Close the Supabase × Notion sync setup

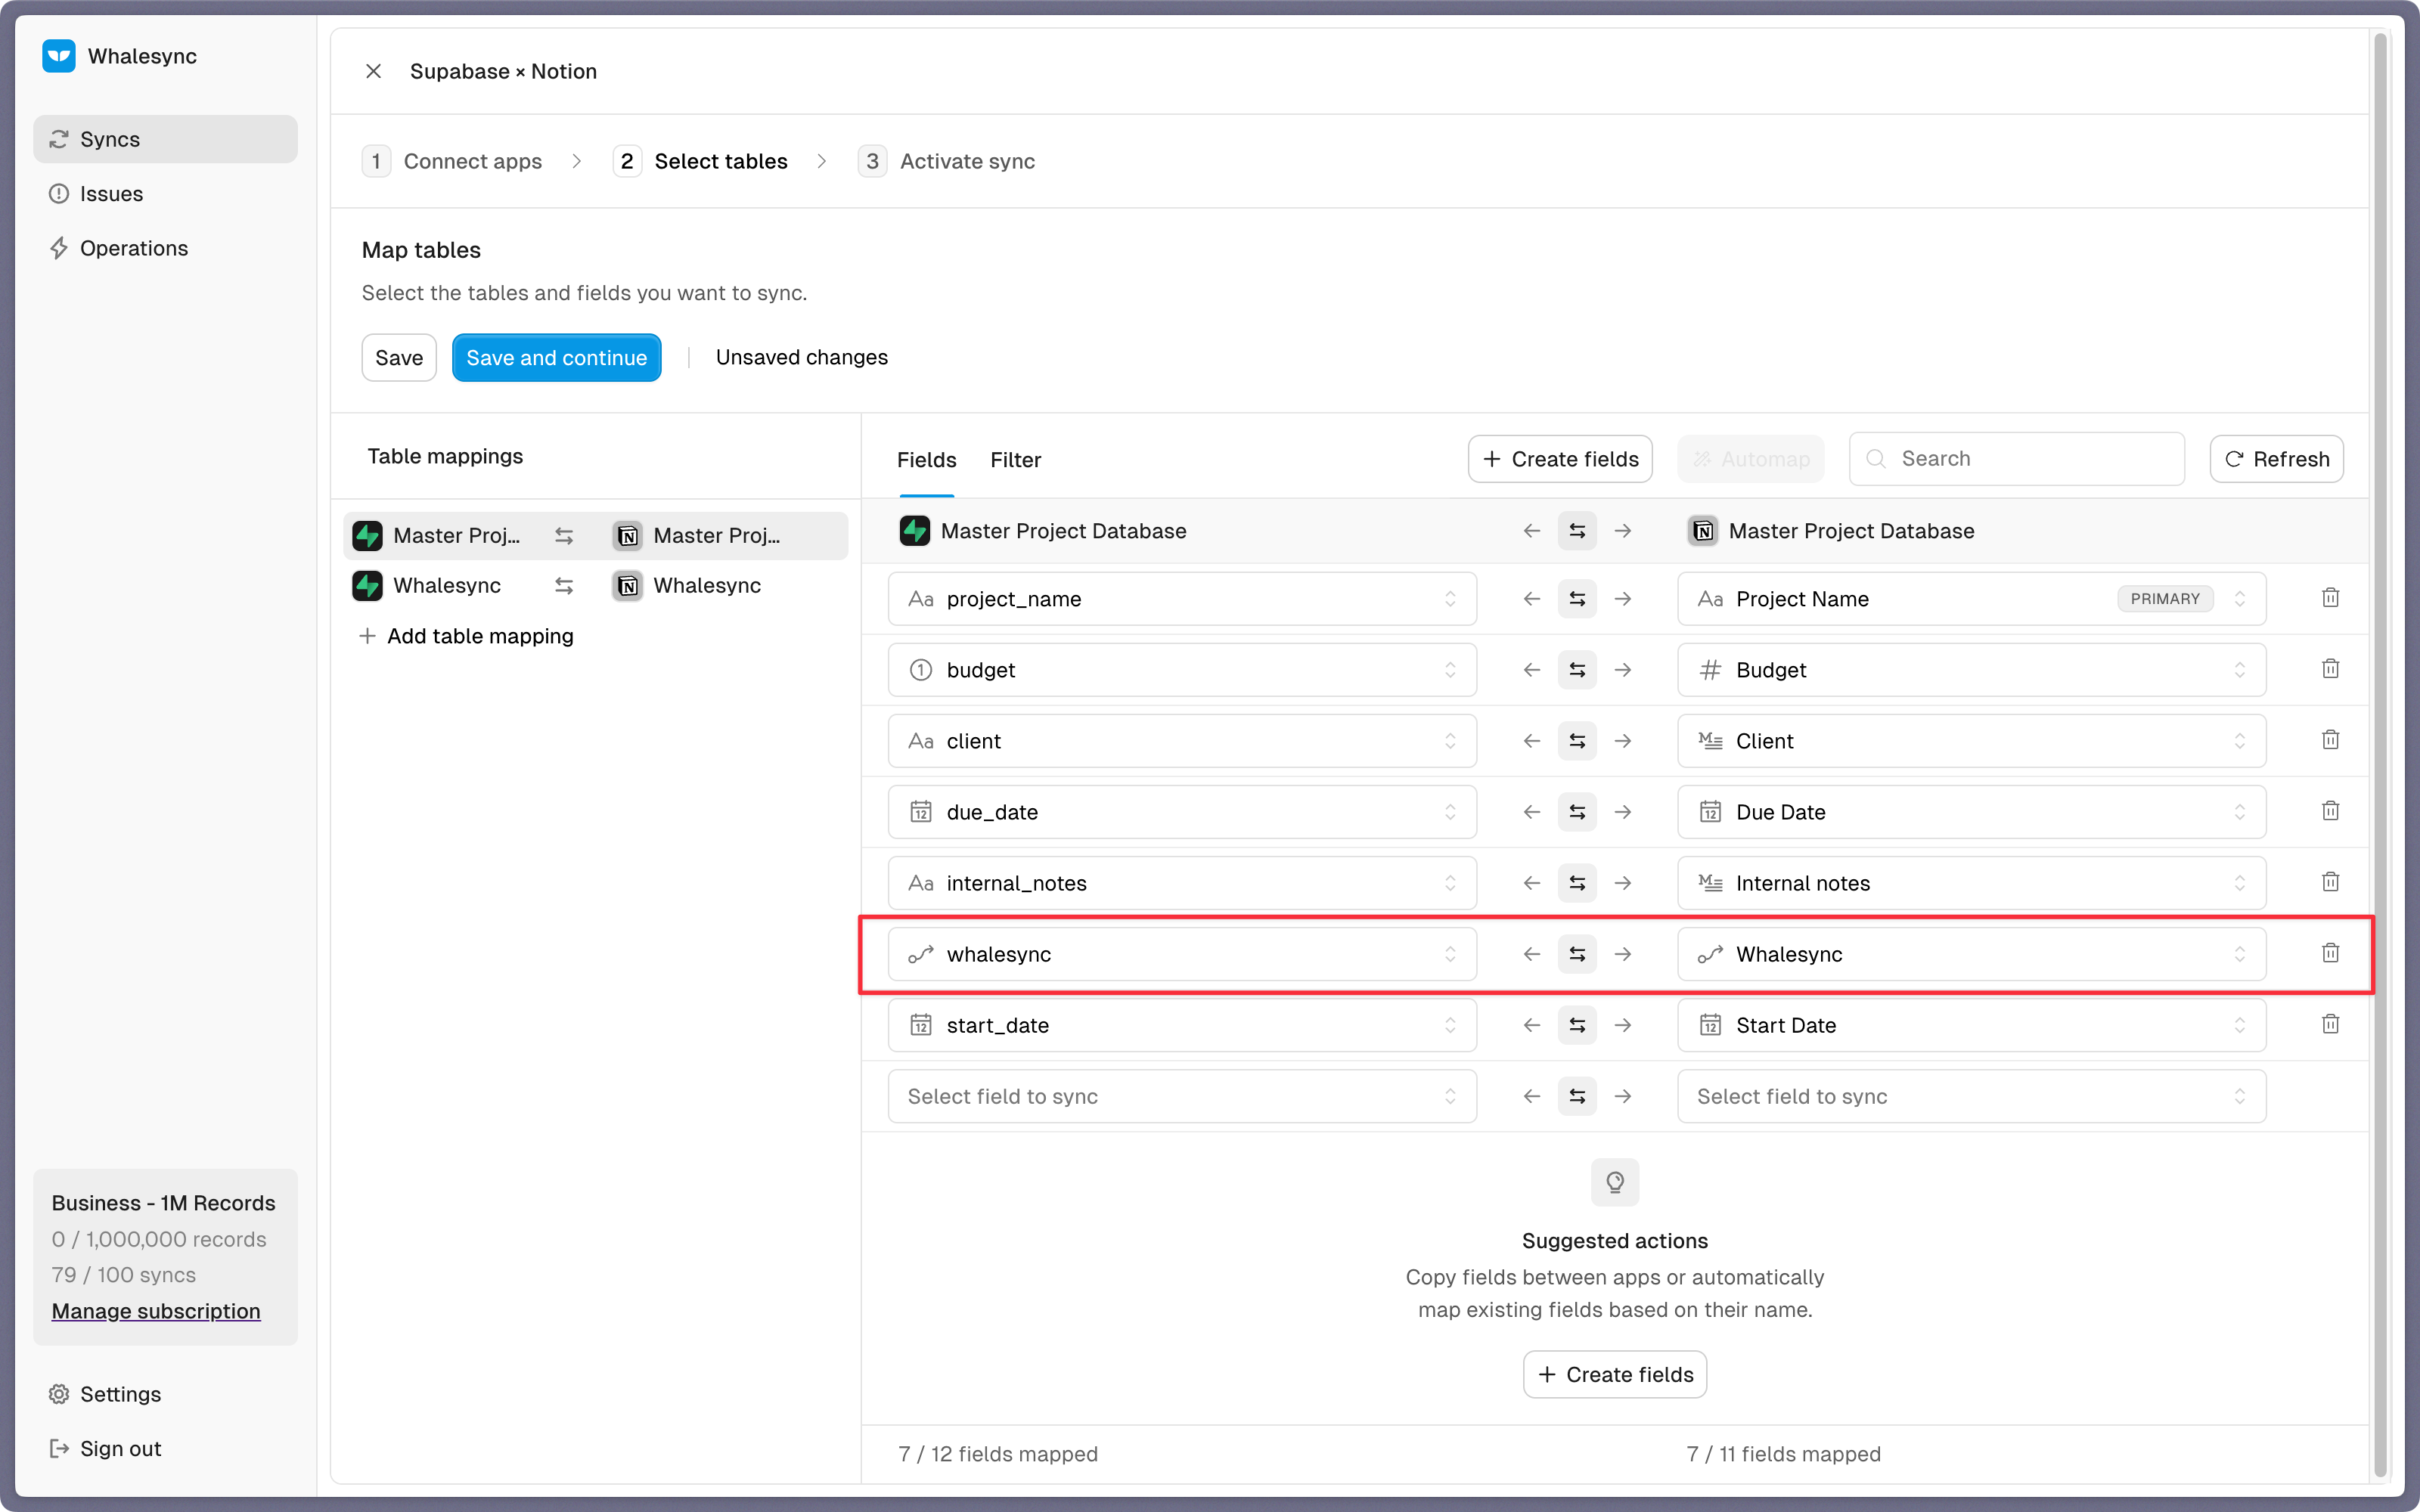373,71
